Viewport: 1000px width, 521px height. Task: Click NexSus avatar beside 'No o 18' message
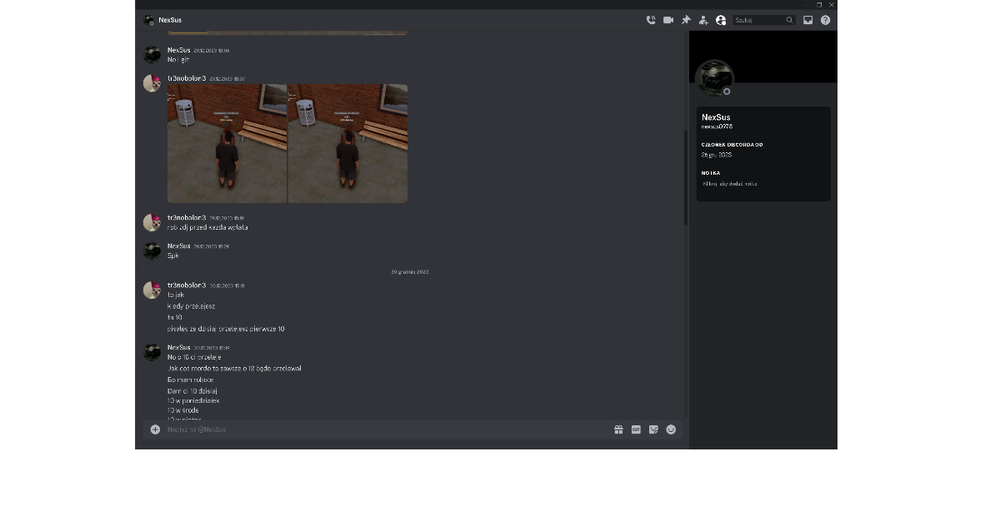(152, 353)
